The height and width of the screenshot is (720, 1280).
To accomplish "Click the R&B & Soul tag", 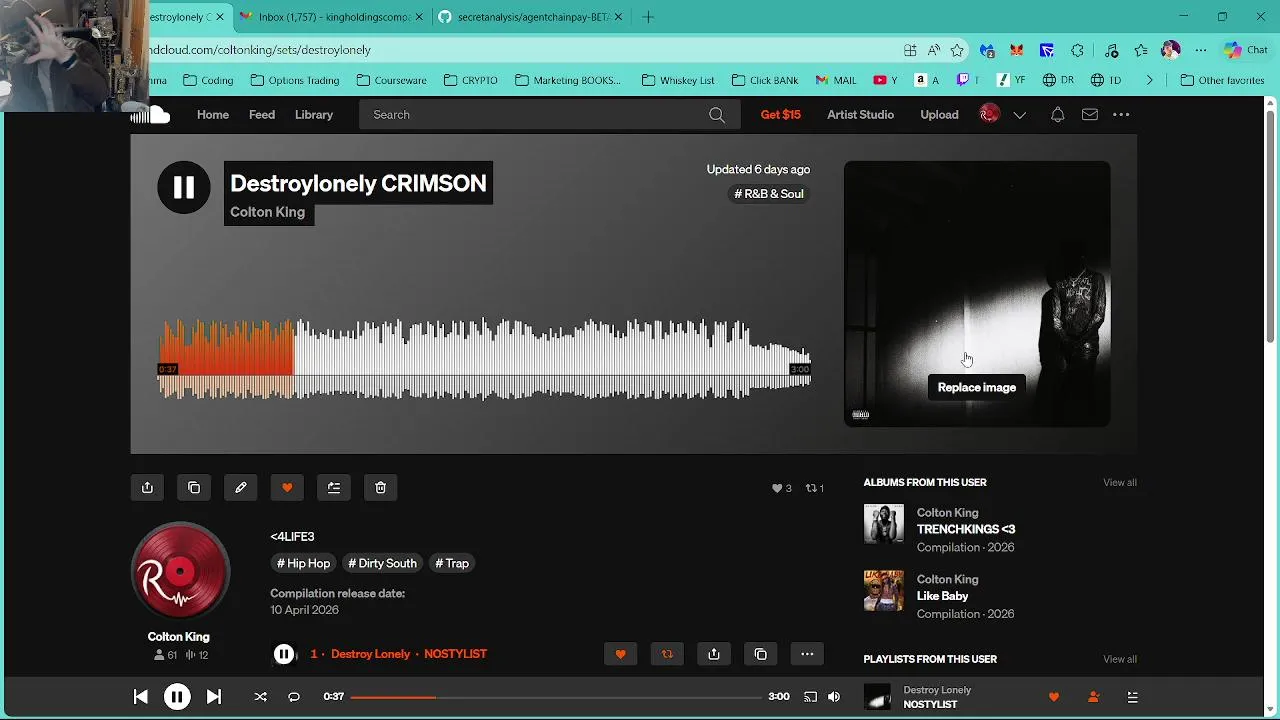I will click(x=769, y=194).
